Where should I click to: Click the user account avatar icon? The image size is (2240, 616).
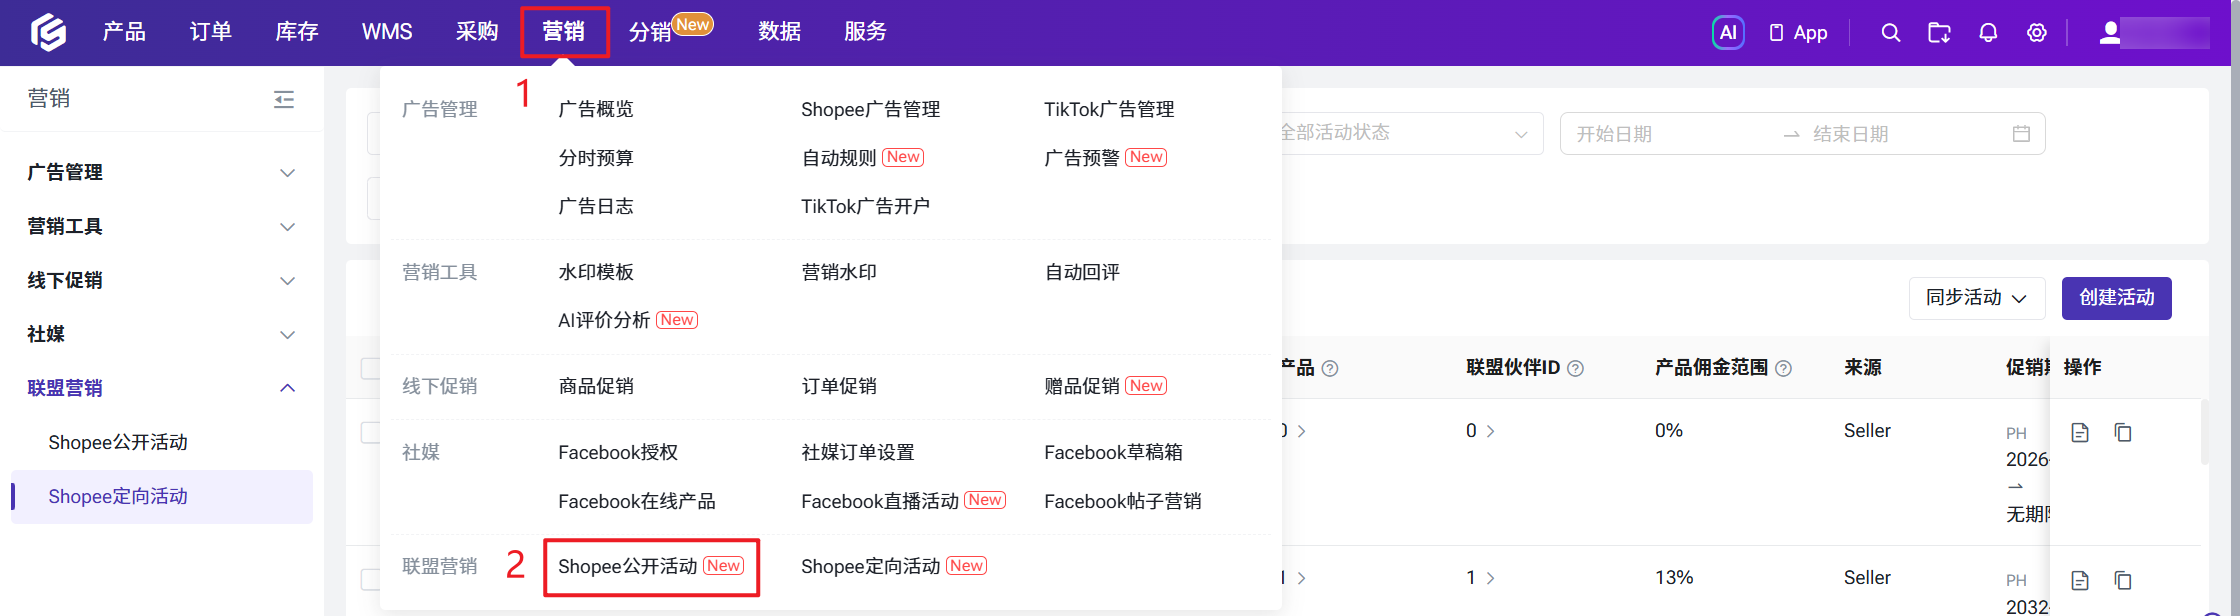pos(2110,33)
